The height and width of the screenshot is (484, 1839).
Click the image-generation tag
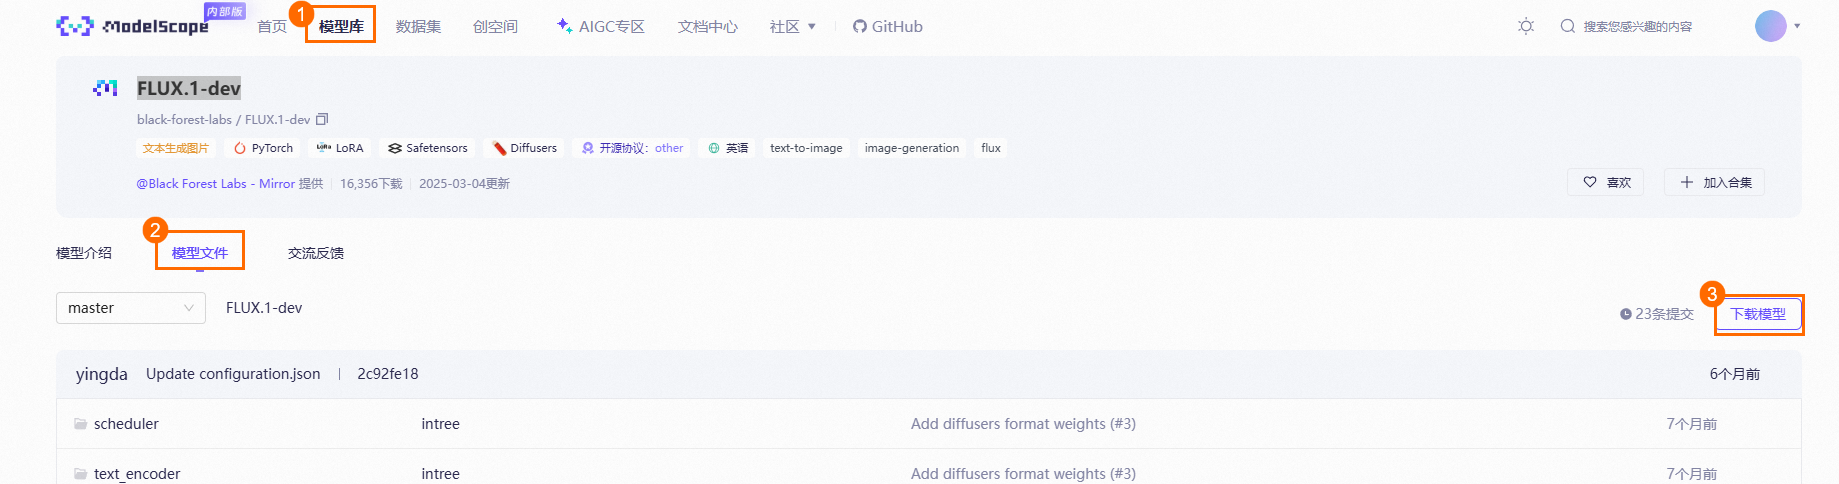[x=912, y=148]
